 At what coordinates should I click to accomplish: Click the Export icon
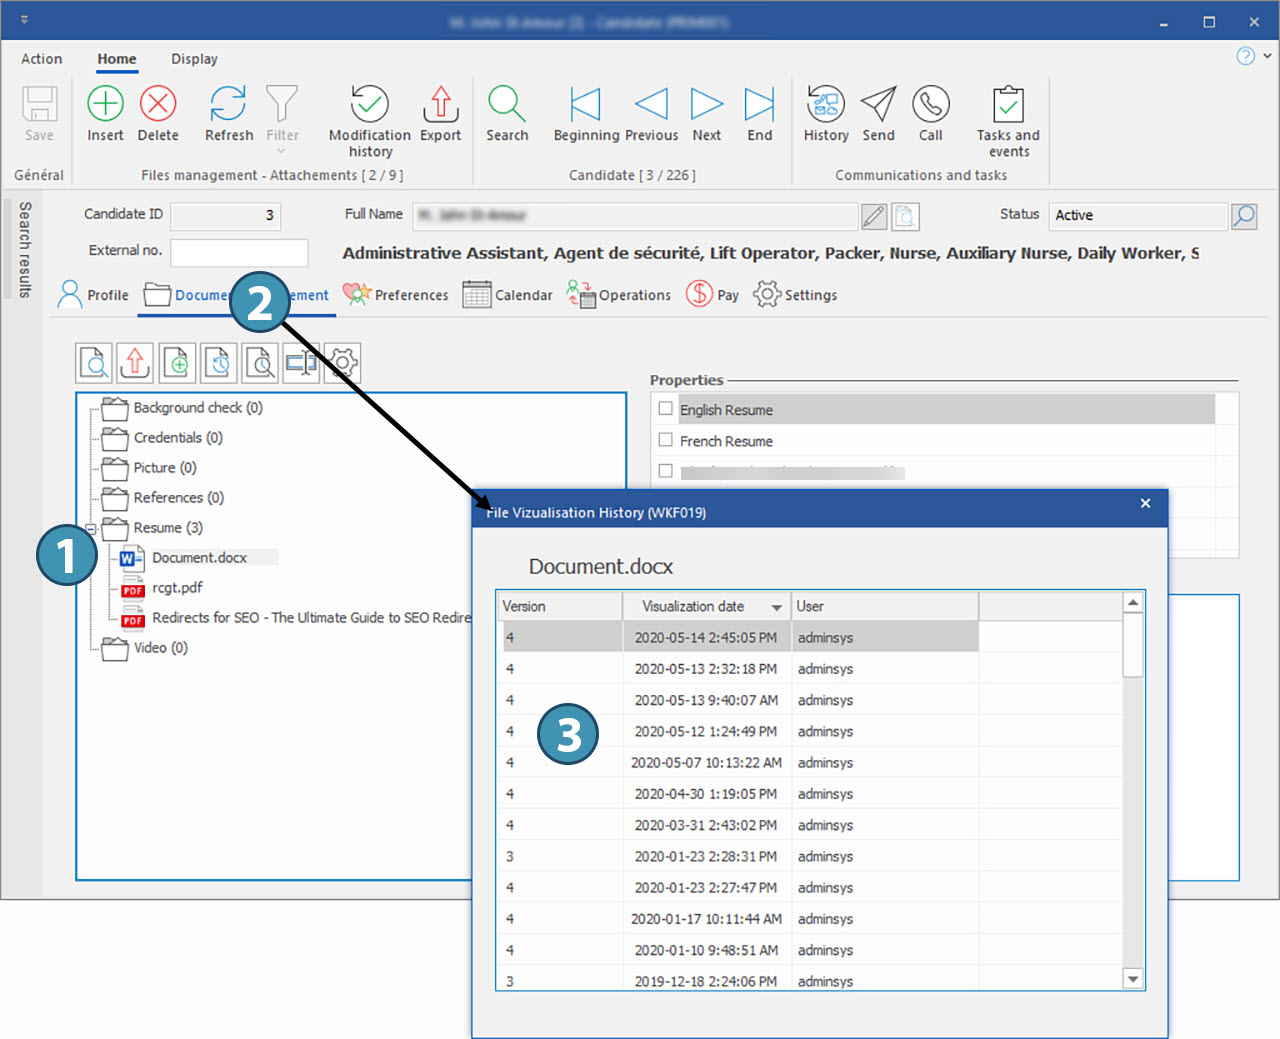(x=440, y=104)
